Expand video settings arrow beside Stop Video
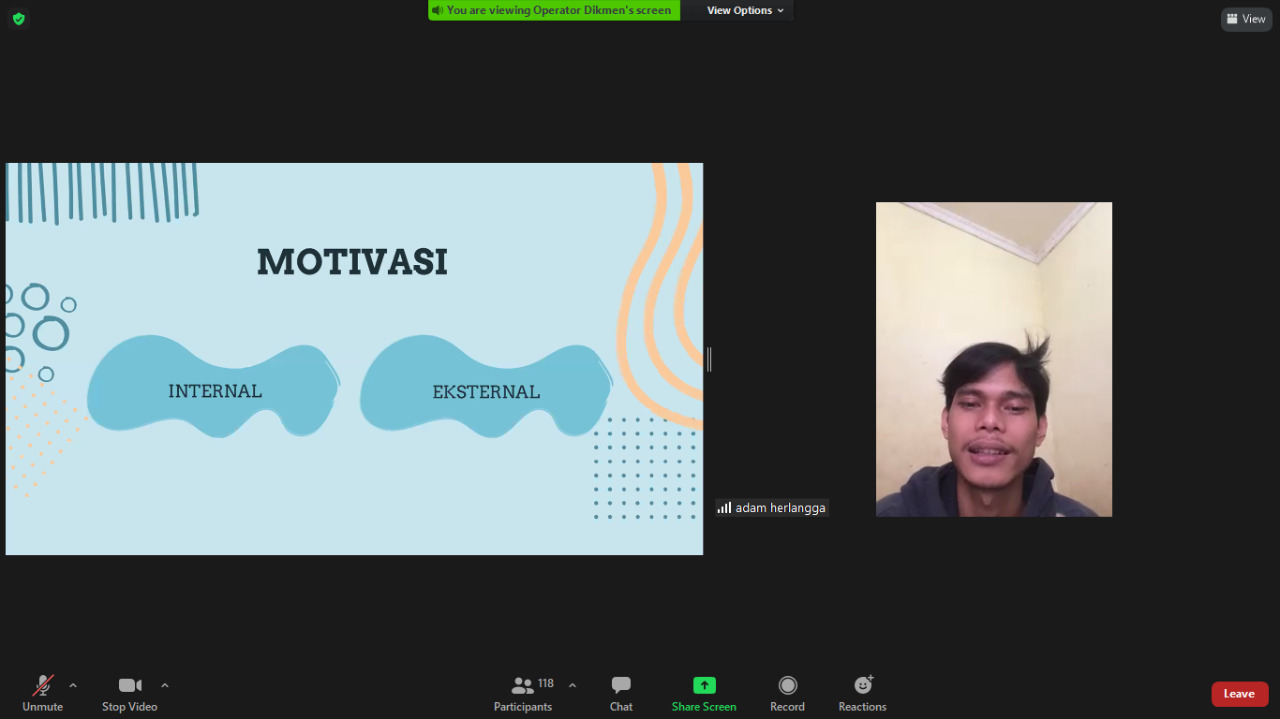This screenshot has height=719, width=1280. pyautogui.click(x=165, y=685)
